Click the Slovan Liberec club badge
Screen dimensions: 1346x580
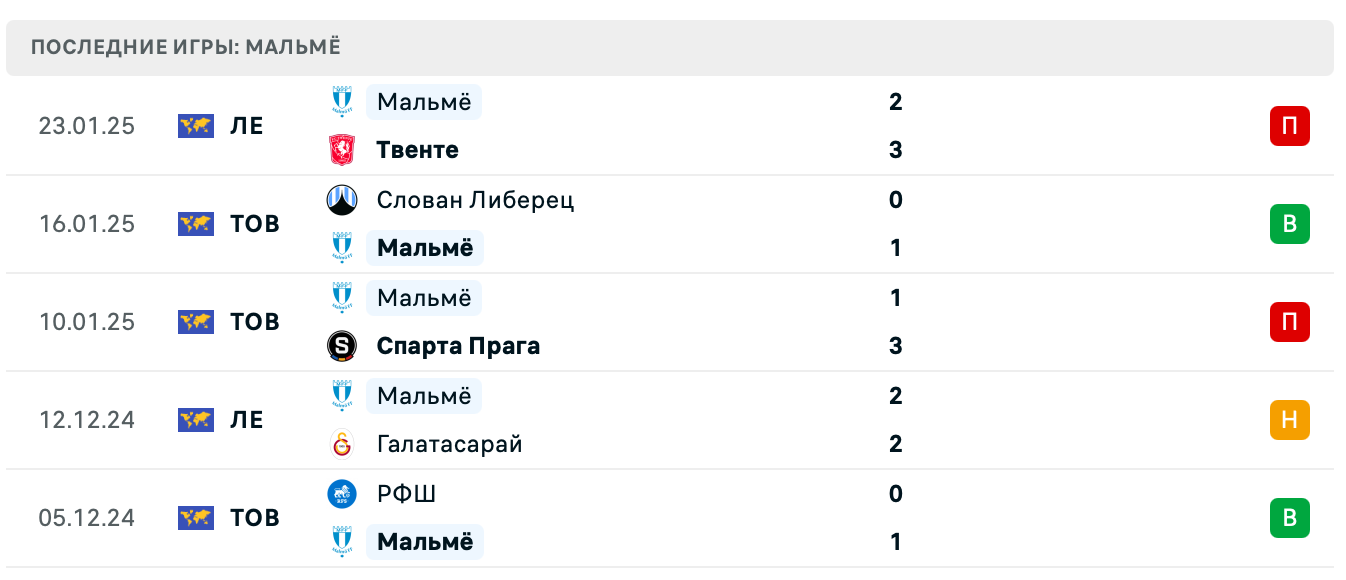click(x=342, y=199)
